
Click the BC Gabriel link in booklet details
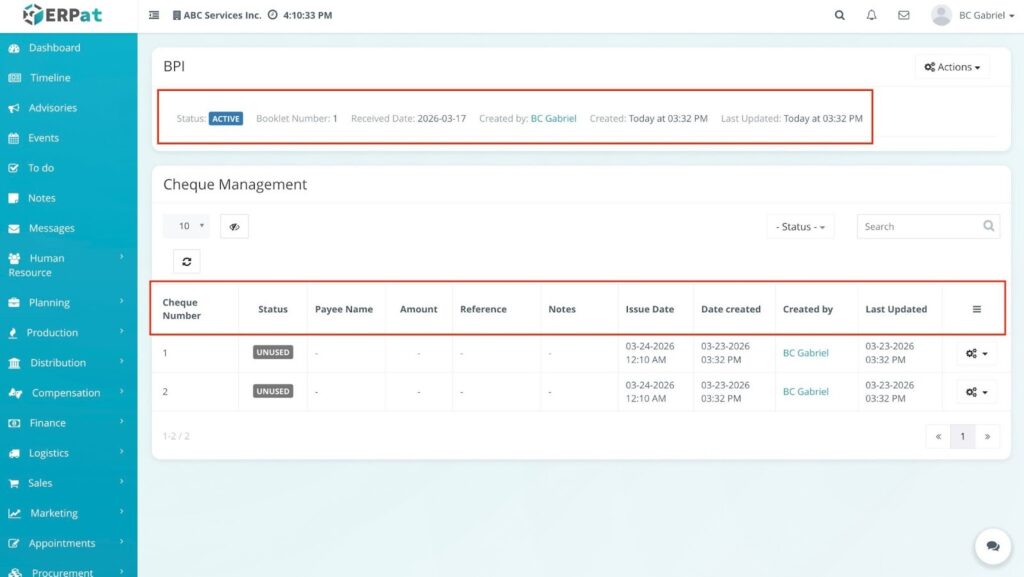[x=553, y=118]
